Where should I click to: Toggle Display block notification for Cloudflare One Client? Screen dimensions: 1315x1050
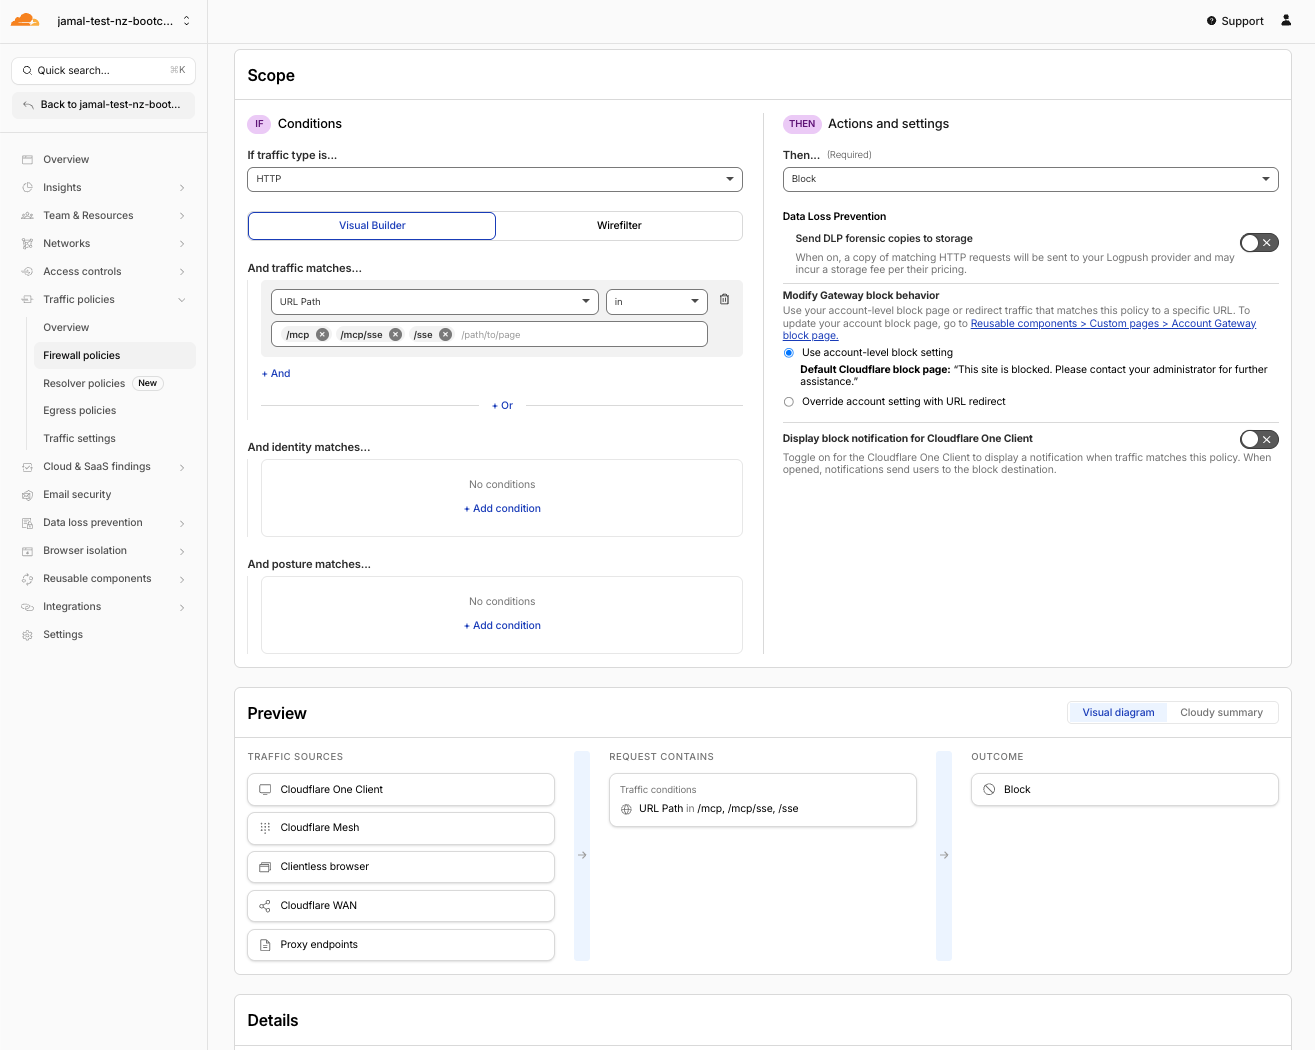click(1259, 439)
